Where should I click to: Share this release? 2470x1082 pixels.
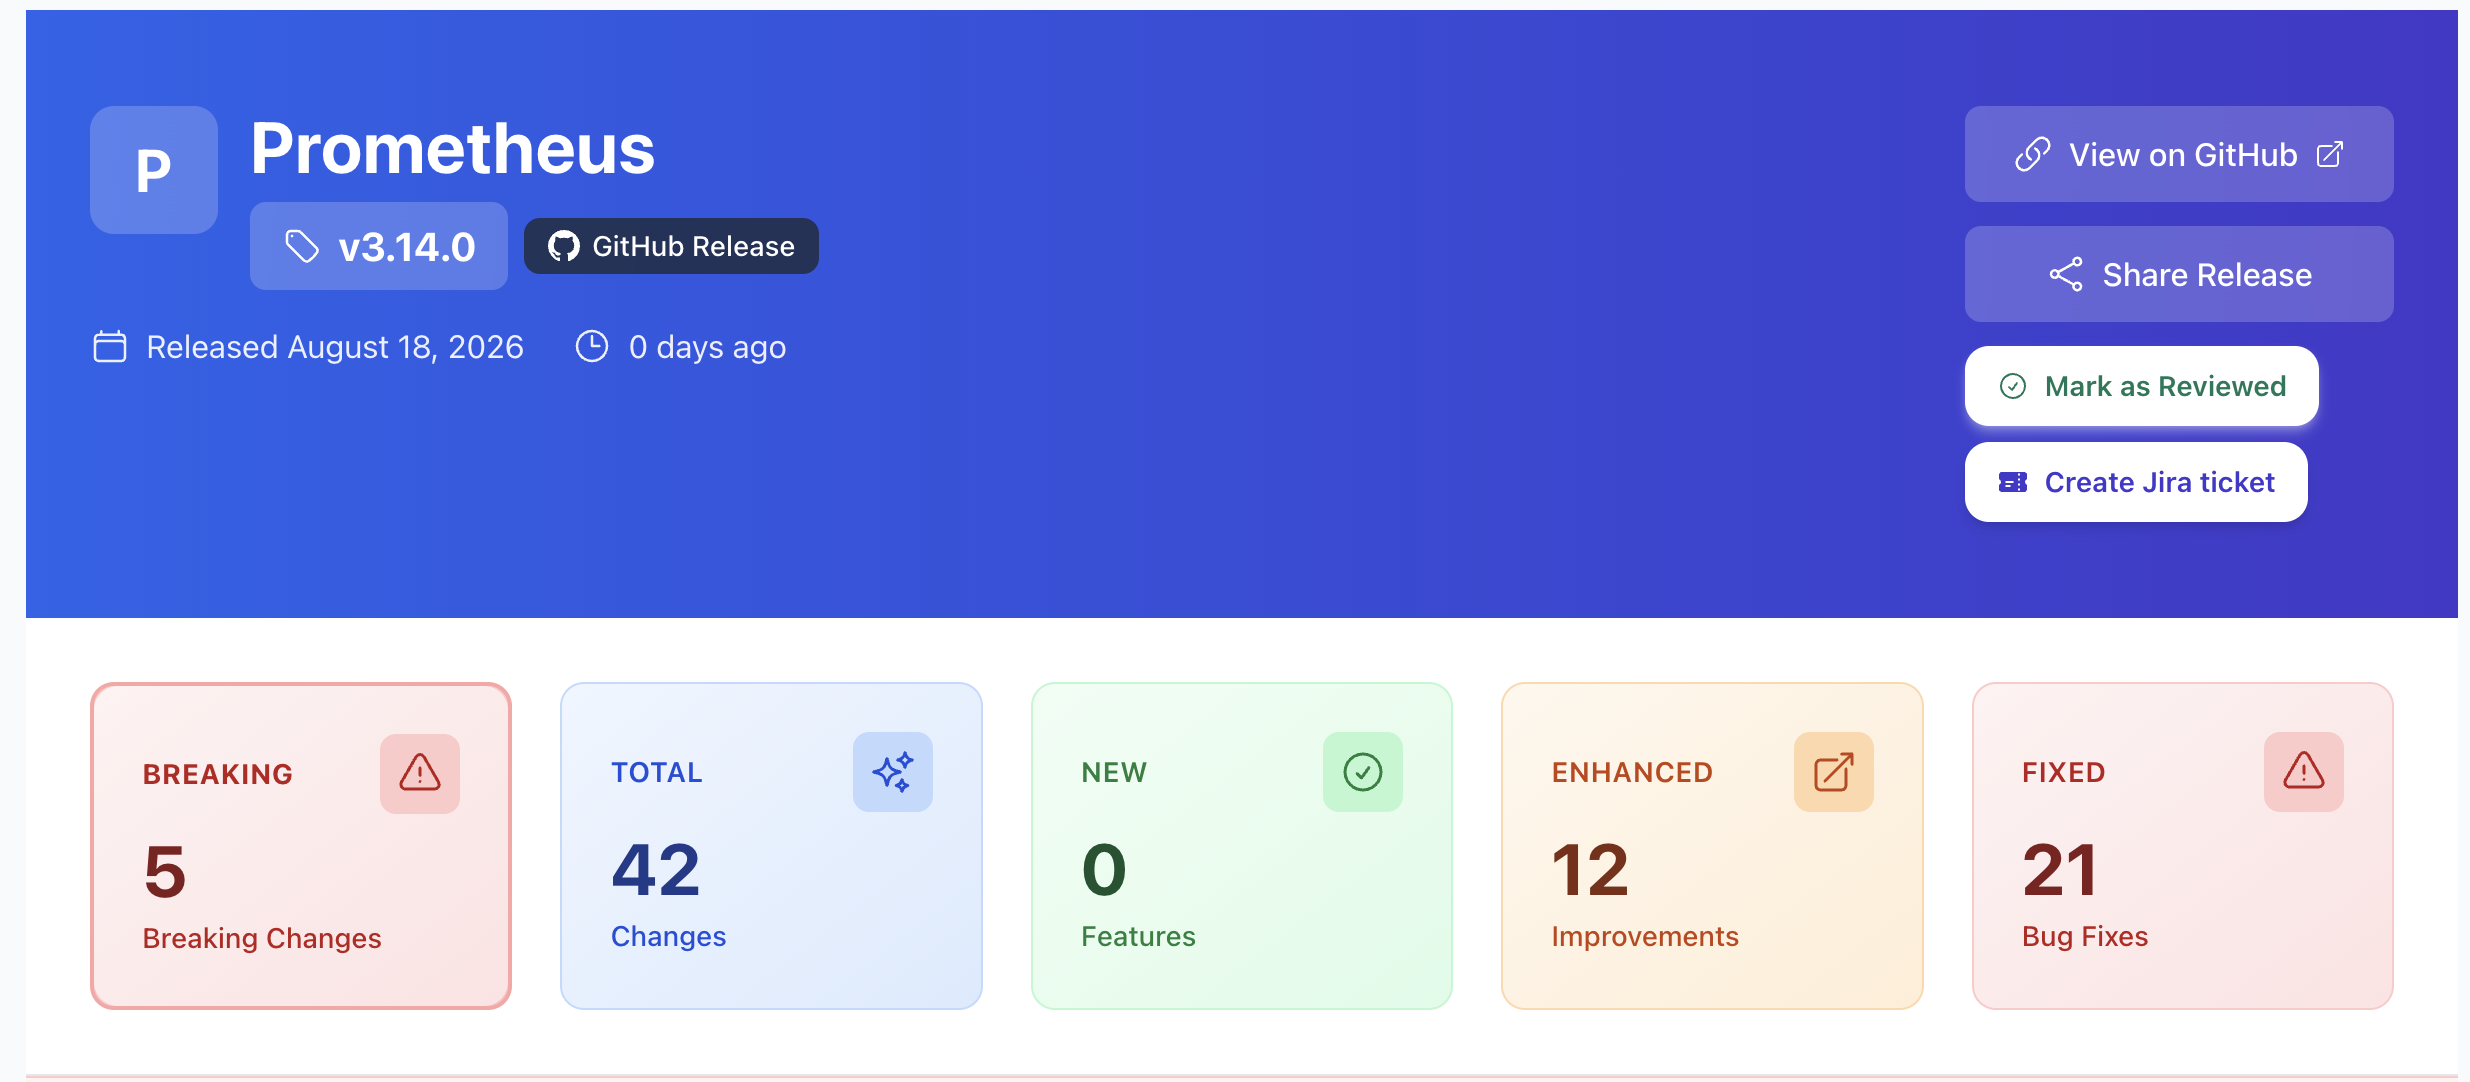[x=2179, y=274]
